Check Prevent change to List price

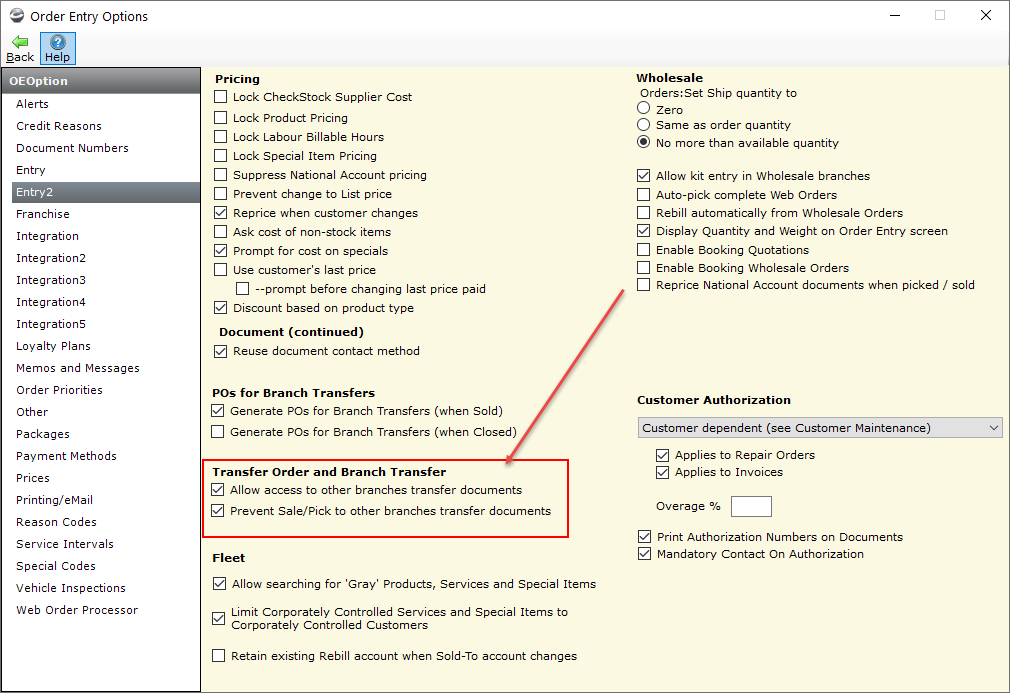point(220,194)
